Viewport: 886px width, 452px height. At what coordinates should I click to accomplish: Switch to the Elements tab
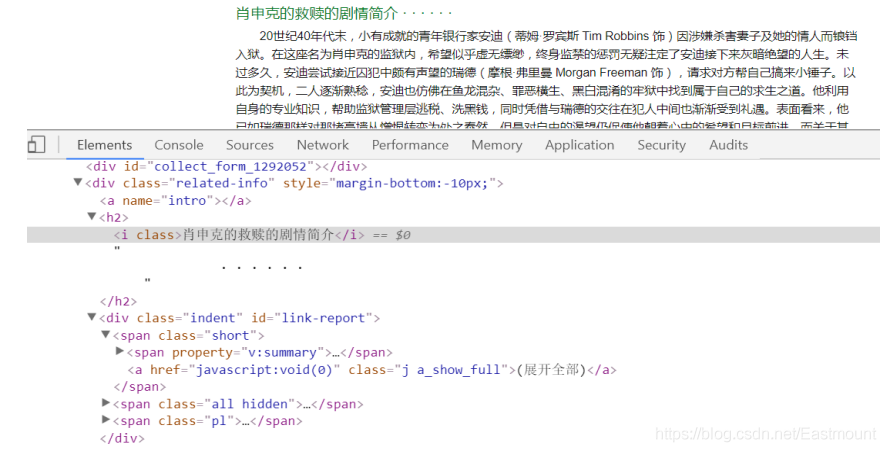(x=105, y=145)
